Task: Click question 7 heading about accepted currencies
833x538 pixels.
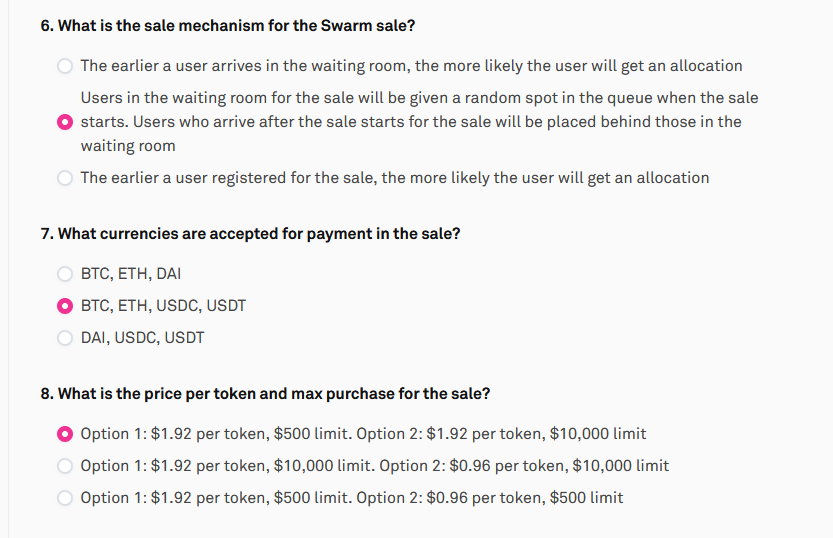Action: (x=250, y=234)
